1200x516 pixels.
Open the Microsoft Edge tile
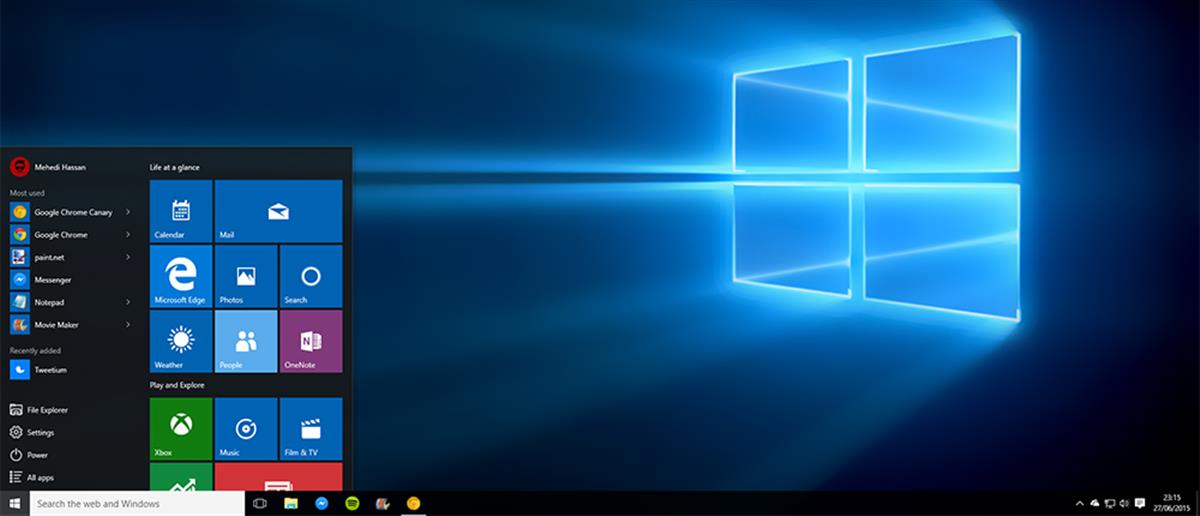180,276
